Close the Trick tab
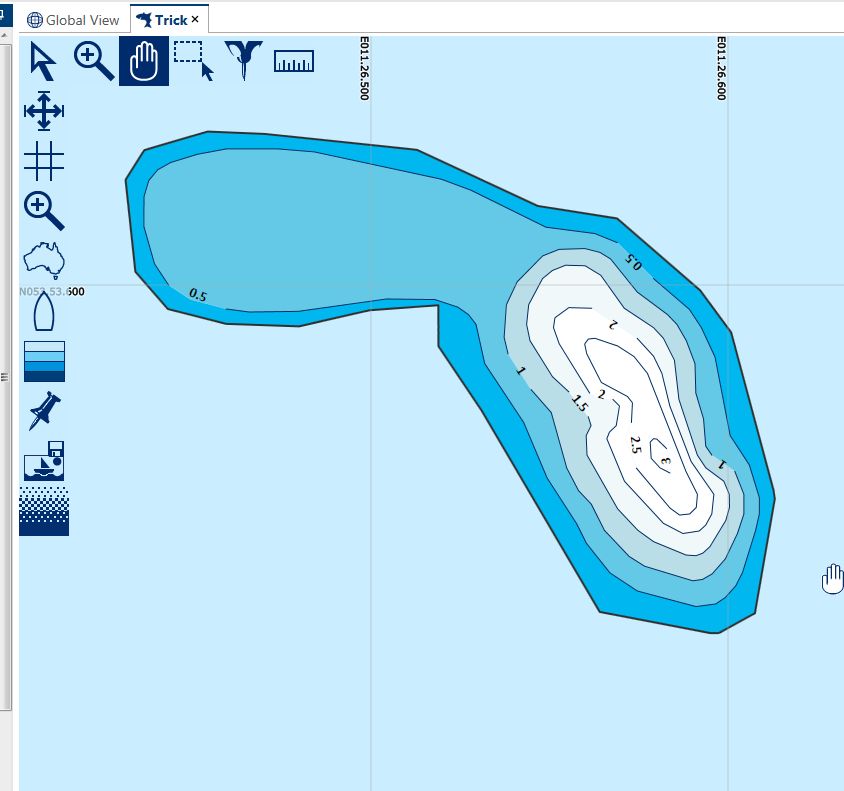 tap(195, 20)
